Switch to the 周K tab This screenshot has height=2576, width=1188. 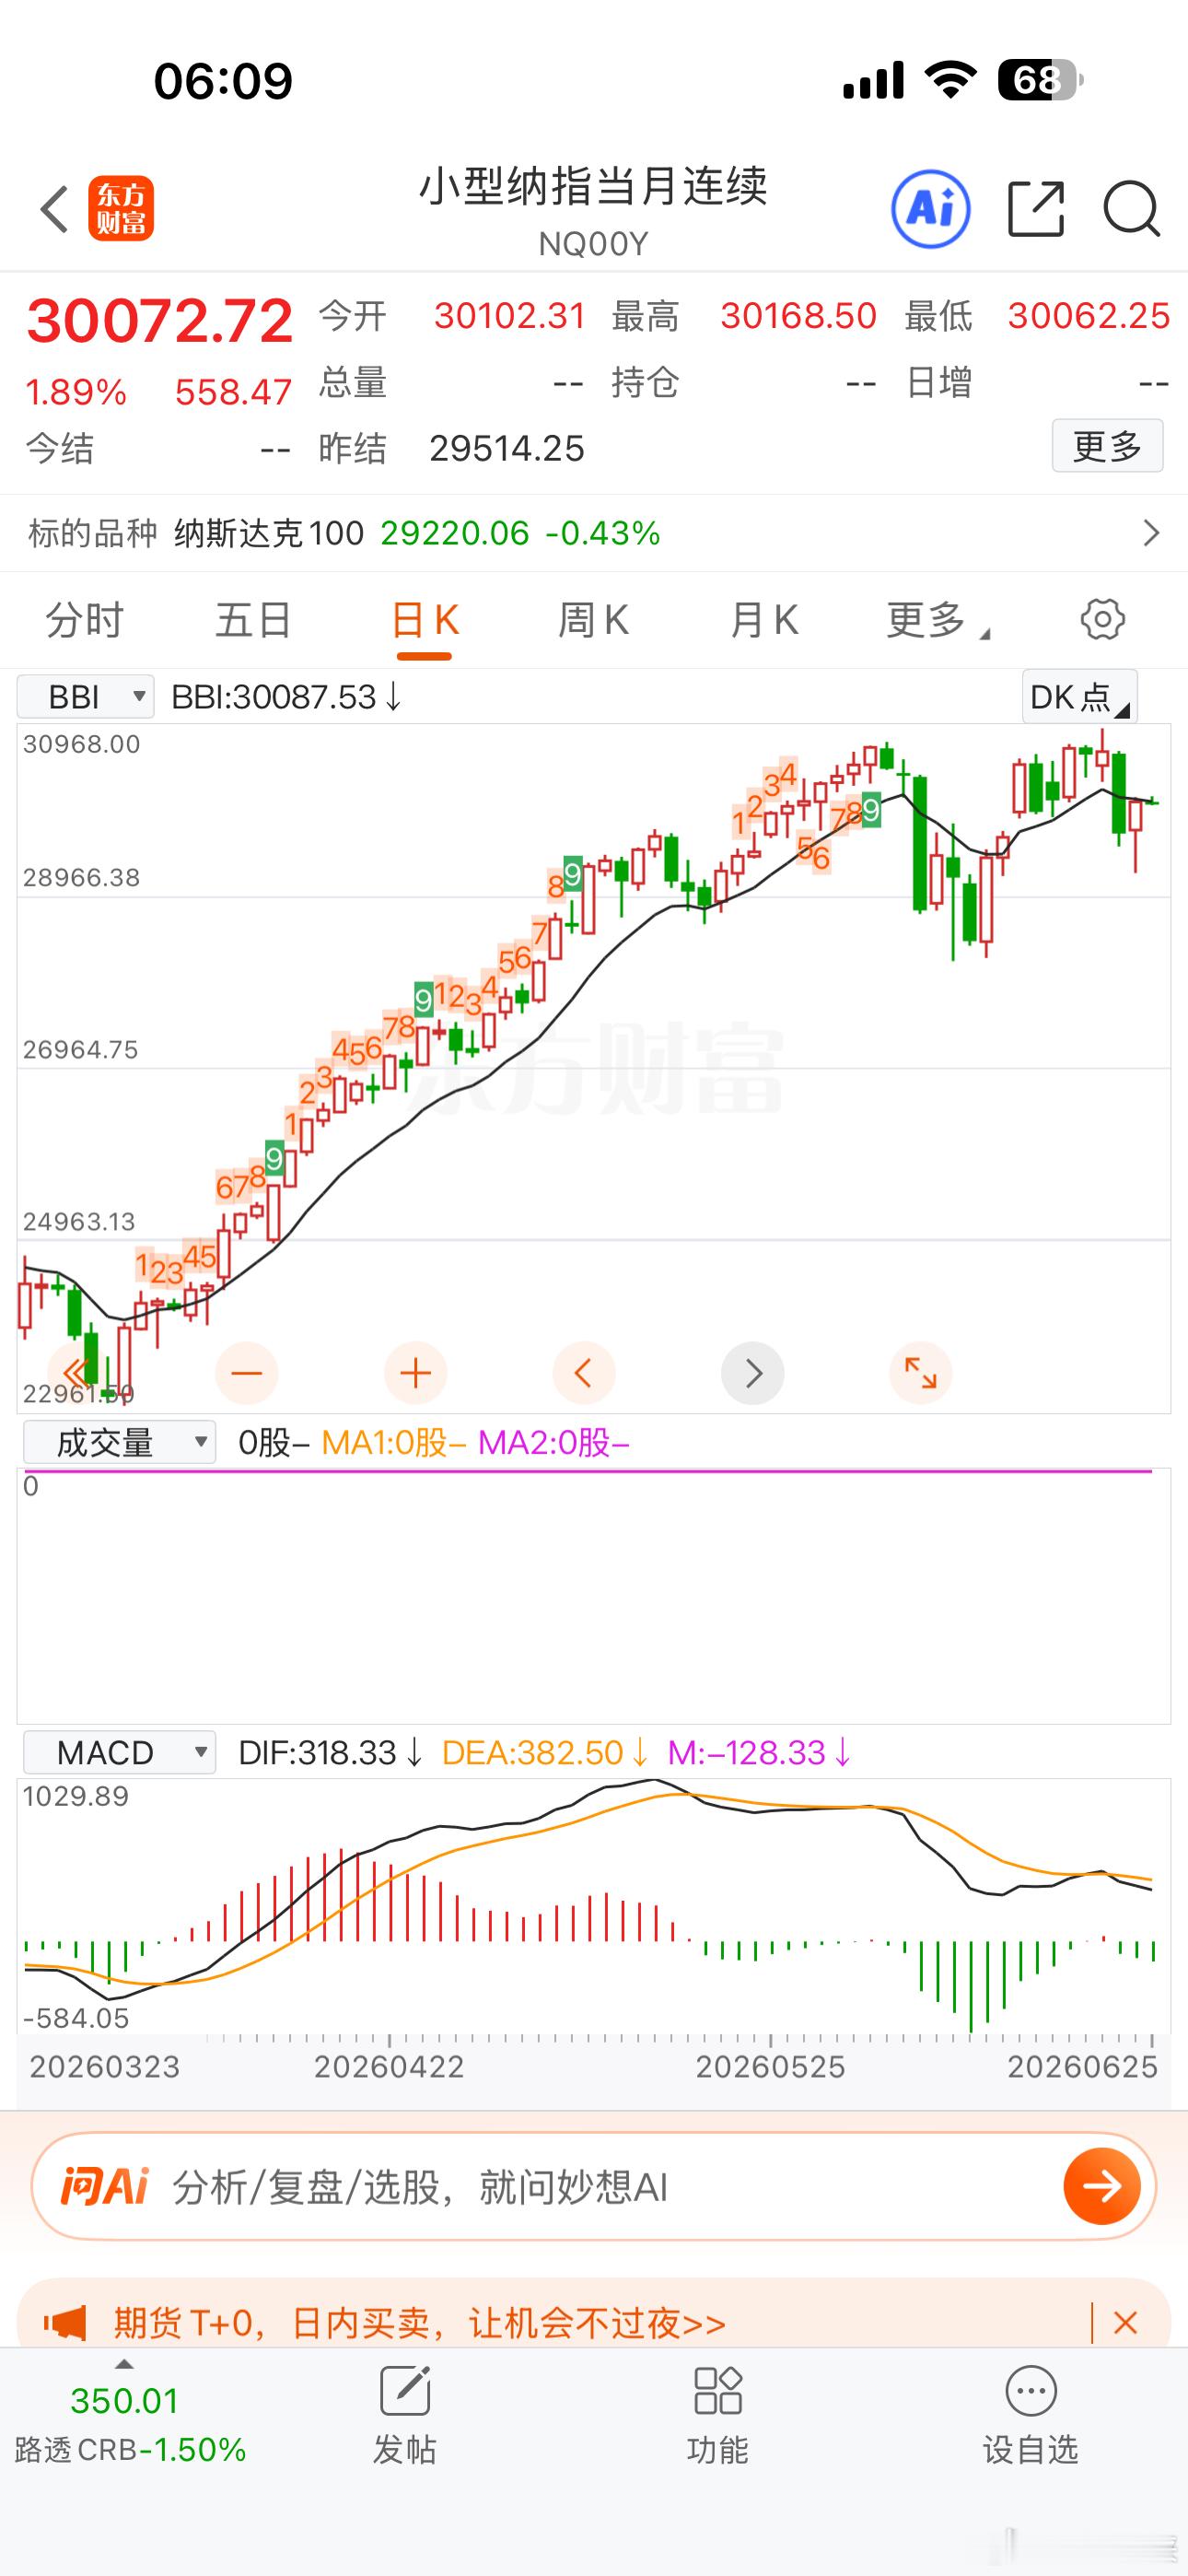coord(593,620)
